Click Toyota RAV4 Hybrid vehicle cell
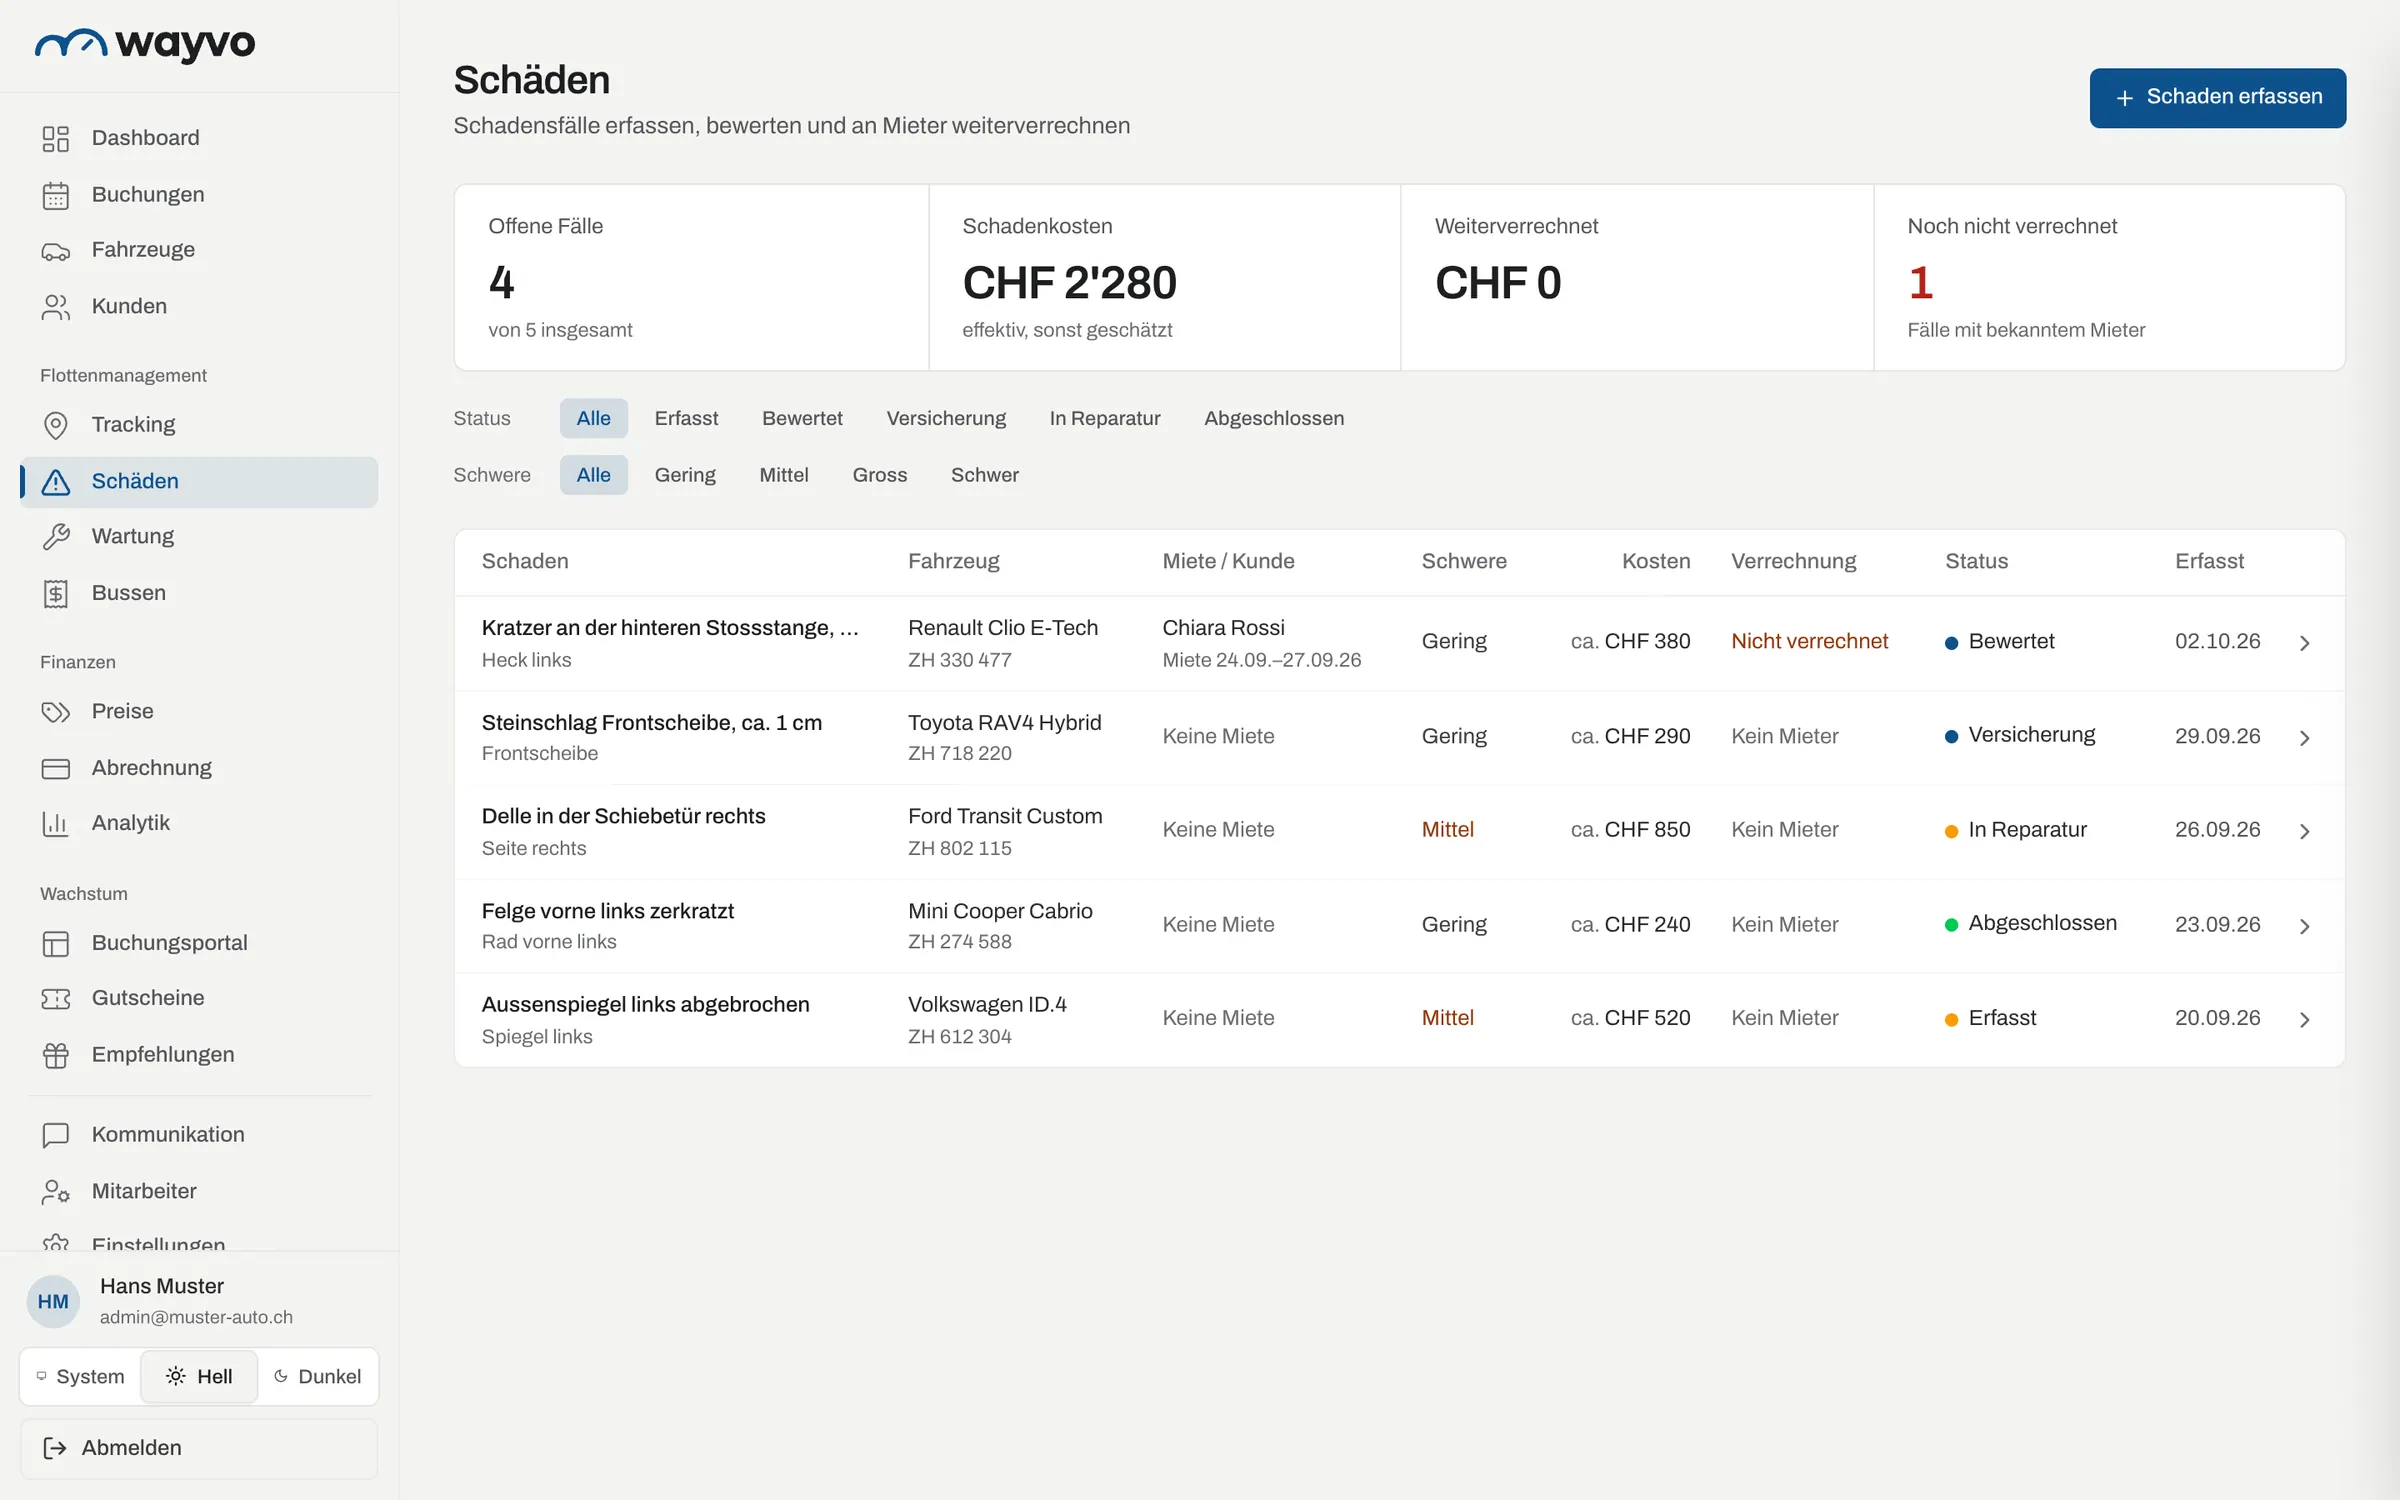The width and height of the screenshot is (2400, 1500). coord(1004,737)
